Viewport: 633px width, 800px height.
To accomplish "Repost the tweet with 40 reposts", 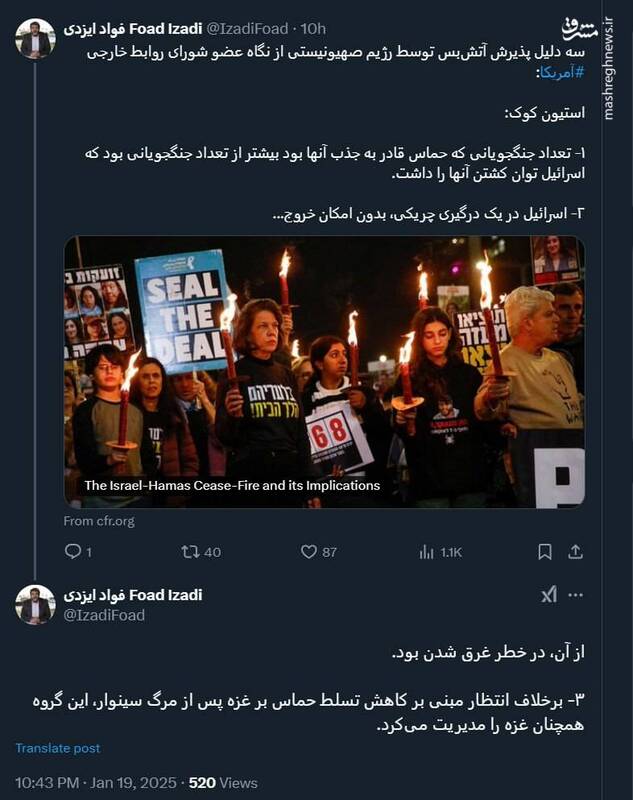I will tap(201, 552).
